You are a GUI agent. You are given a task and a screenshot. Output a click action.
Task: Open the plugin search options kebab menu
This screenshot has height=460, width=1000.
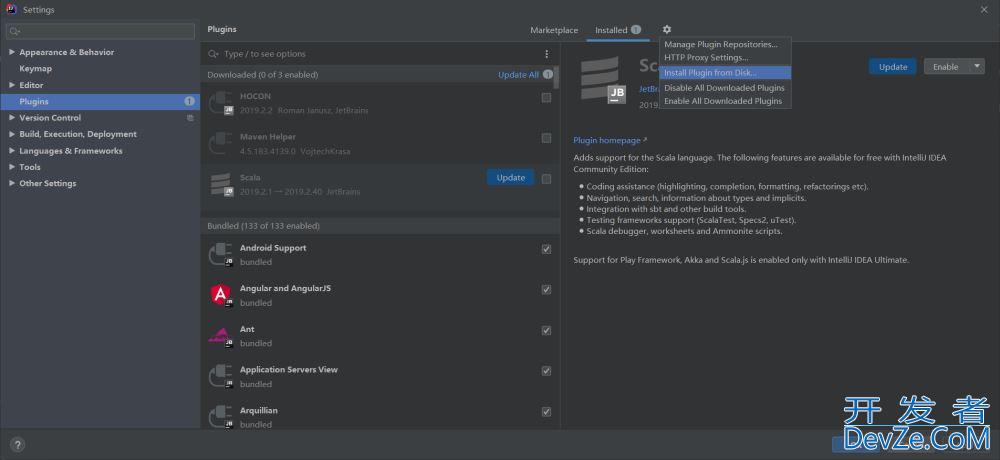(x=547, y=54)
